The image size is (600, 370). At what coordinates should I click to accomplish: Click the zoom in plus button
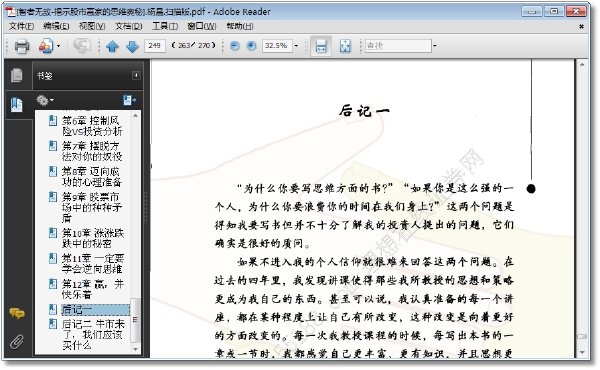coord(251,46)
